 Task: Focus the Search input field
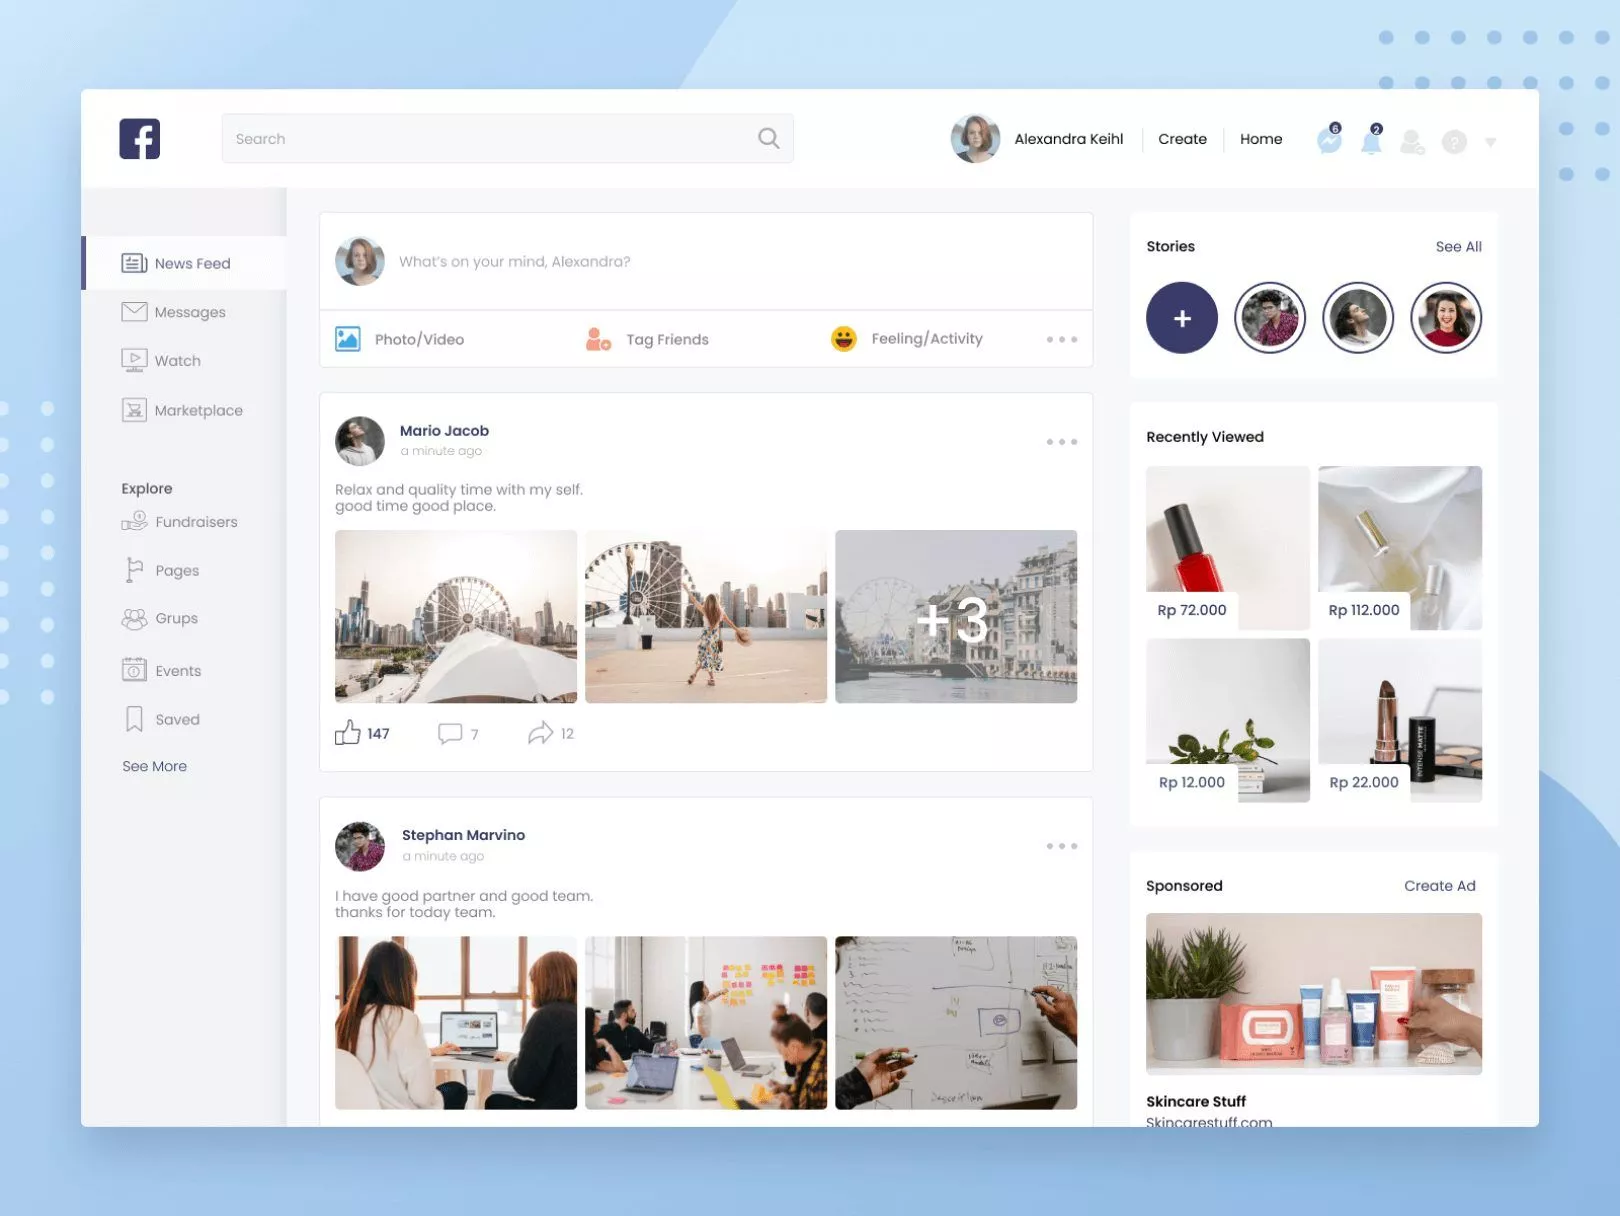tap(507, 138)
